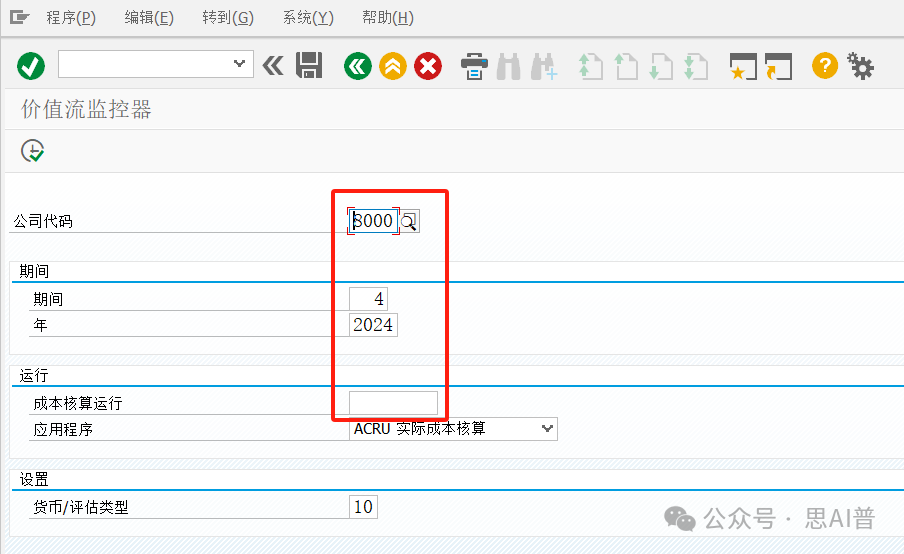Open search help beside company code
Viewport: 904px width, 554px height.
410,221
